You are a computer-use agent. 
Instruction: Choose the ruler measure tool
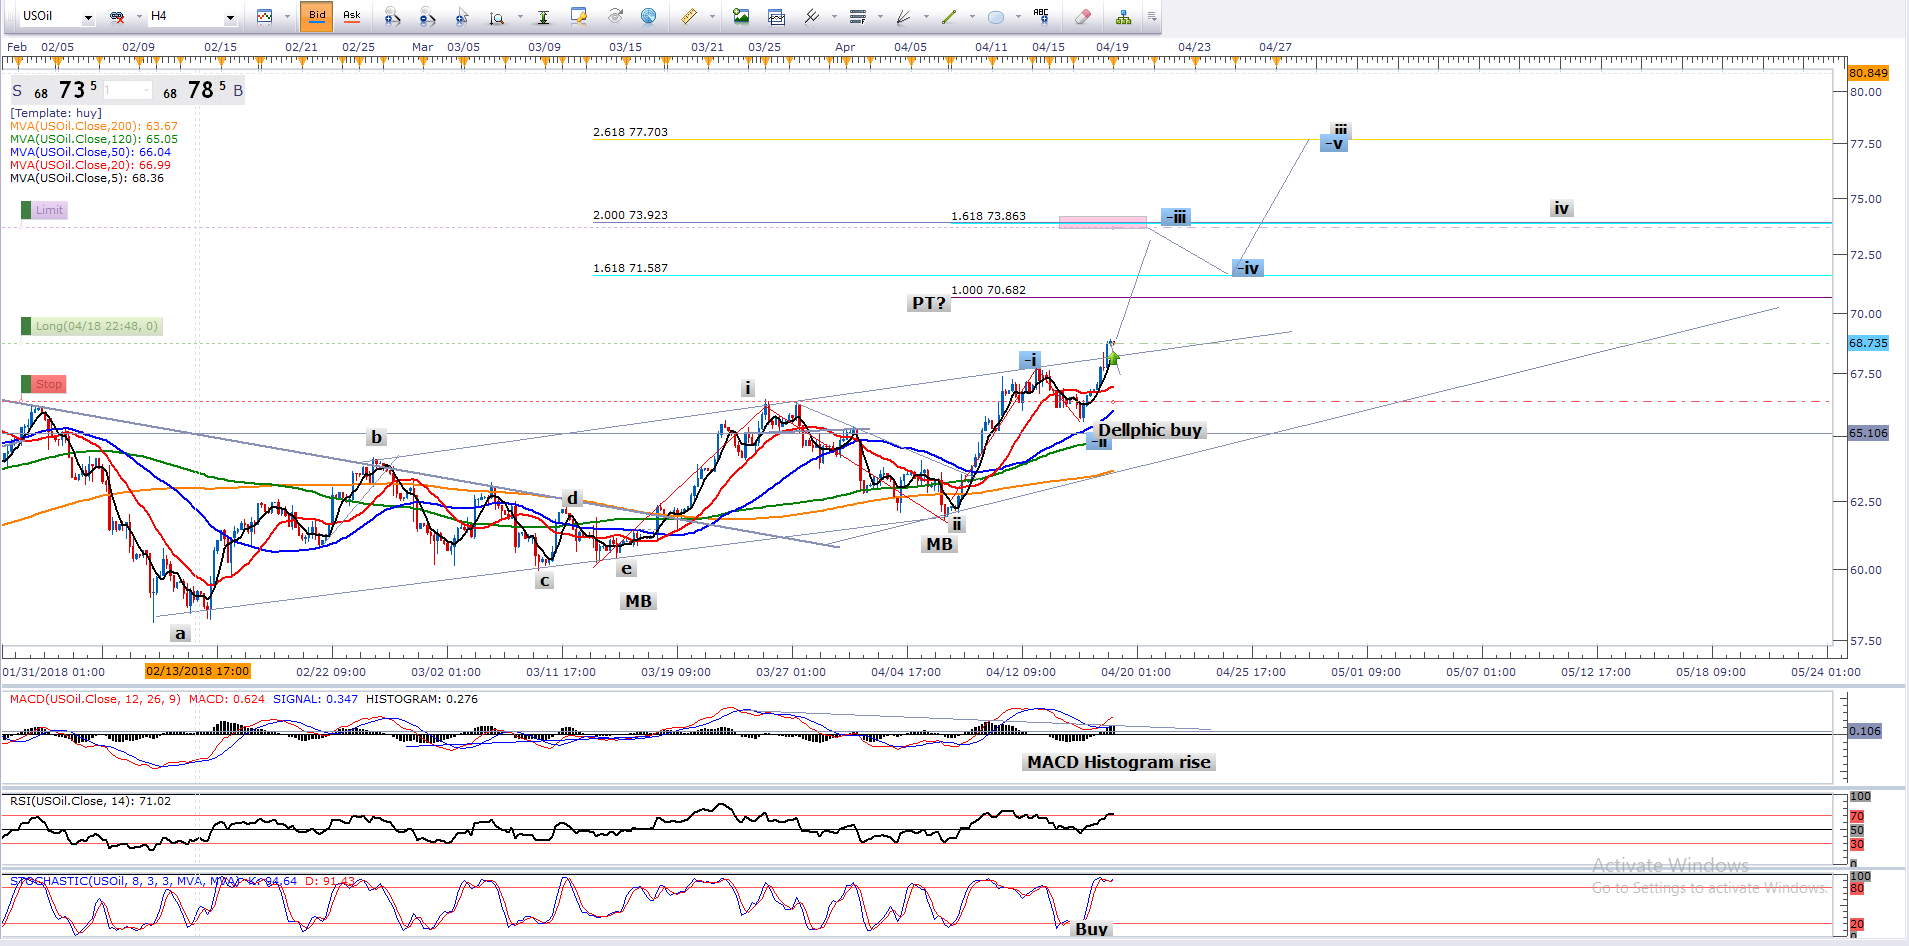click(689, 16)
